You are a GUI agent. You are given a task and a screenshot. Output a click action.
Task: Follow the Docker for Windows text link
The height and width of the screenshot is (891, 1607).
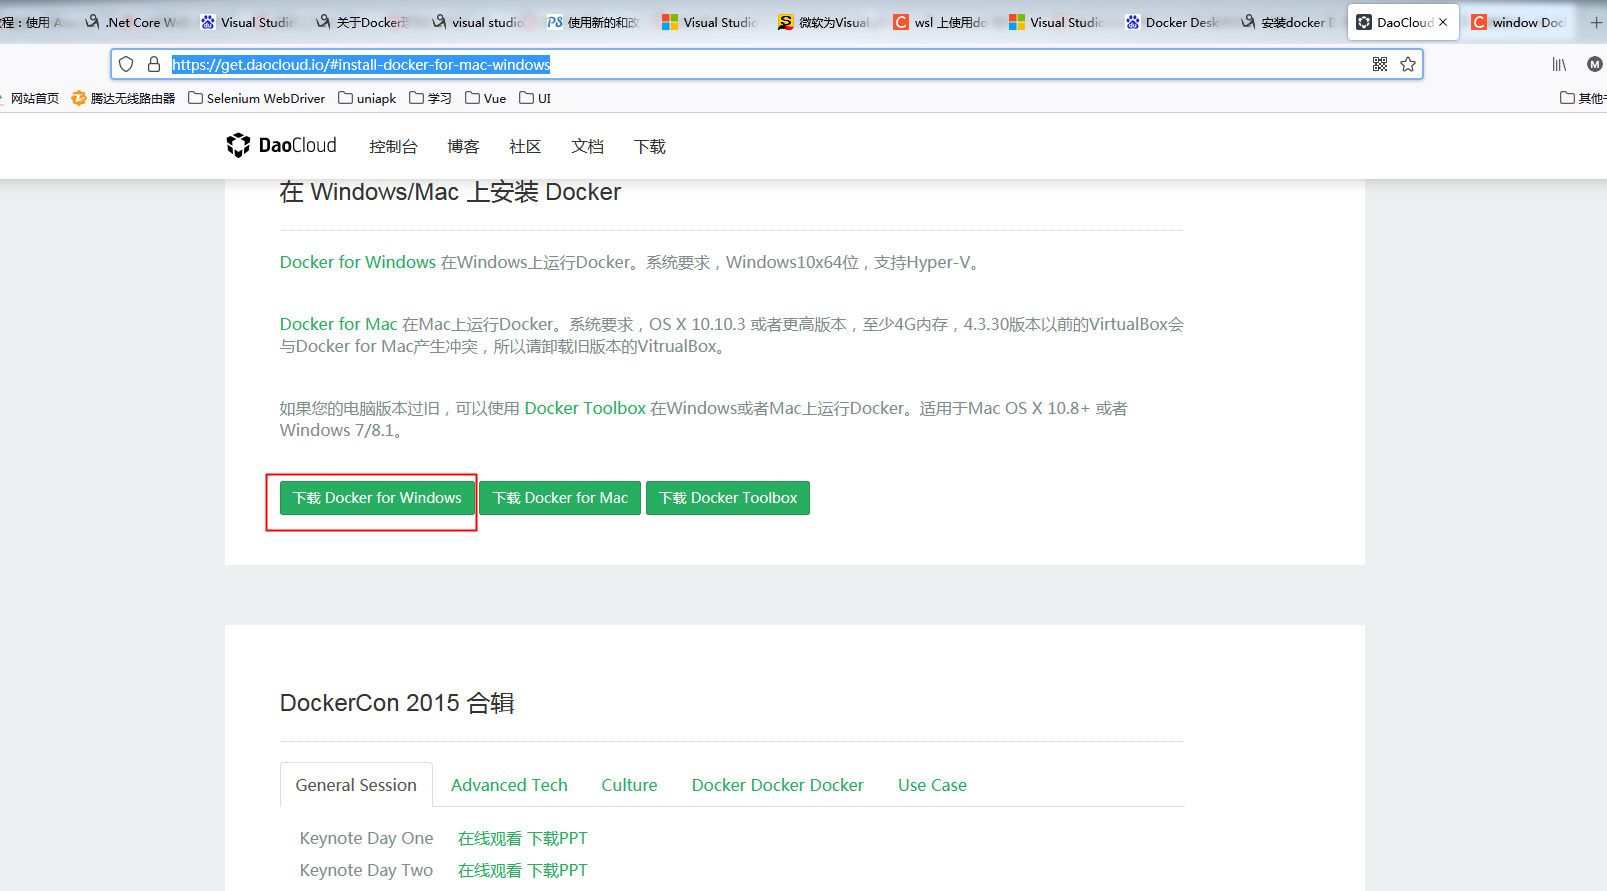pyautogui.click(x=358, y=262)
